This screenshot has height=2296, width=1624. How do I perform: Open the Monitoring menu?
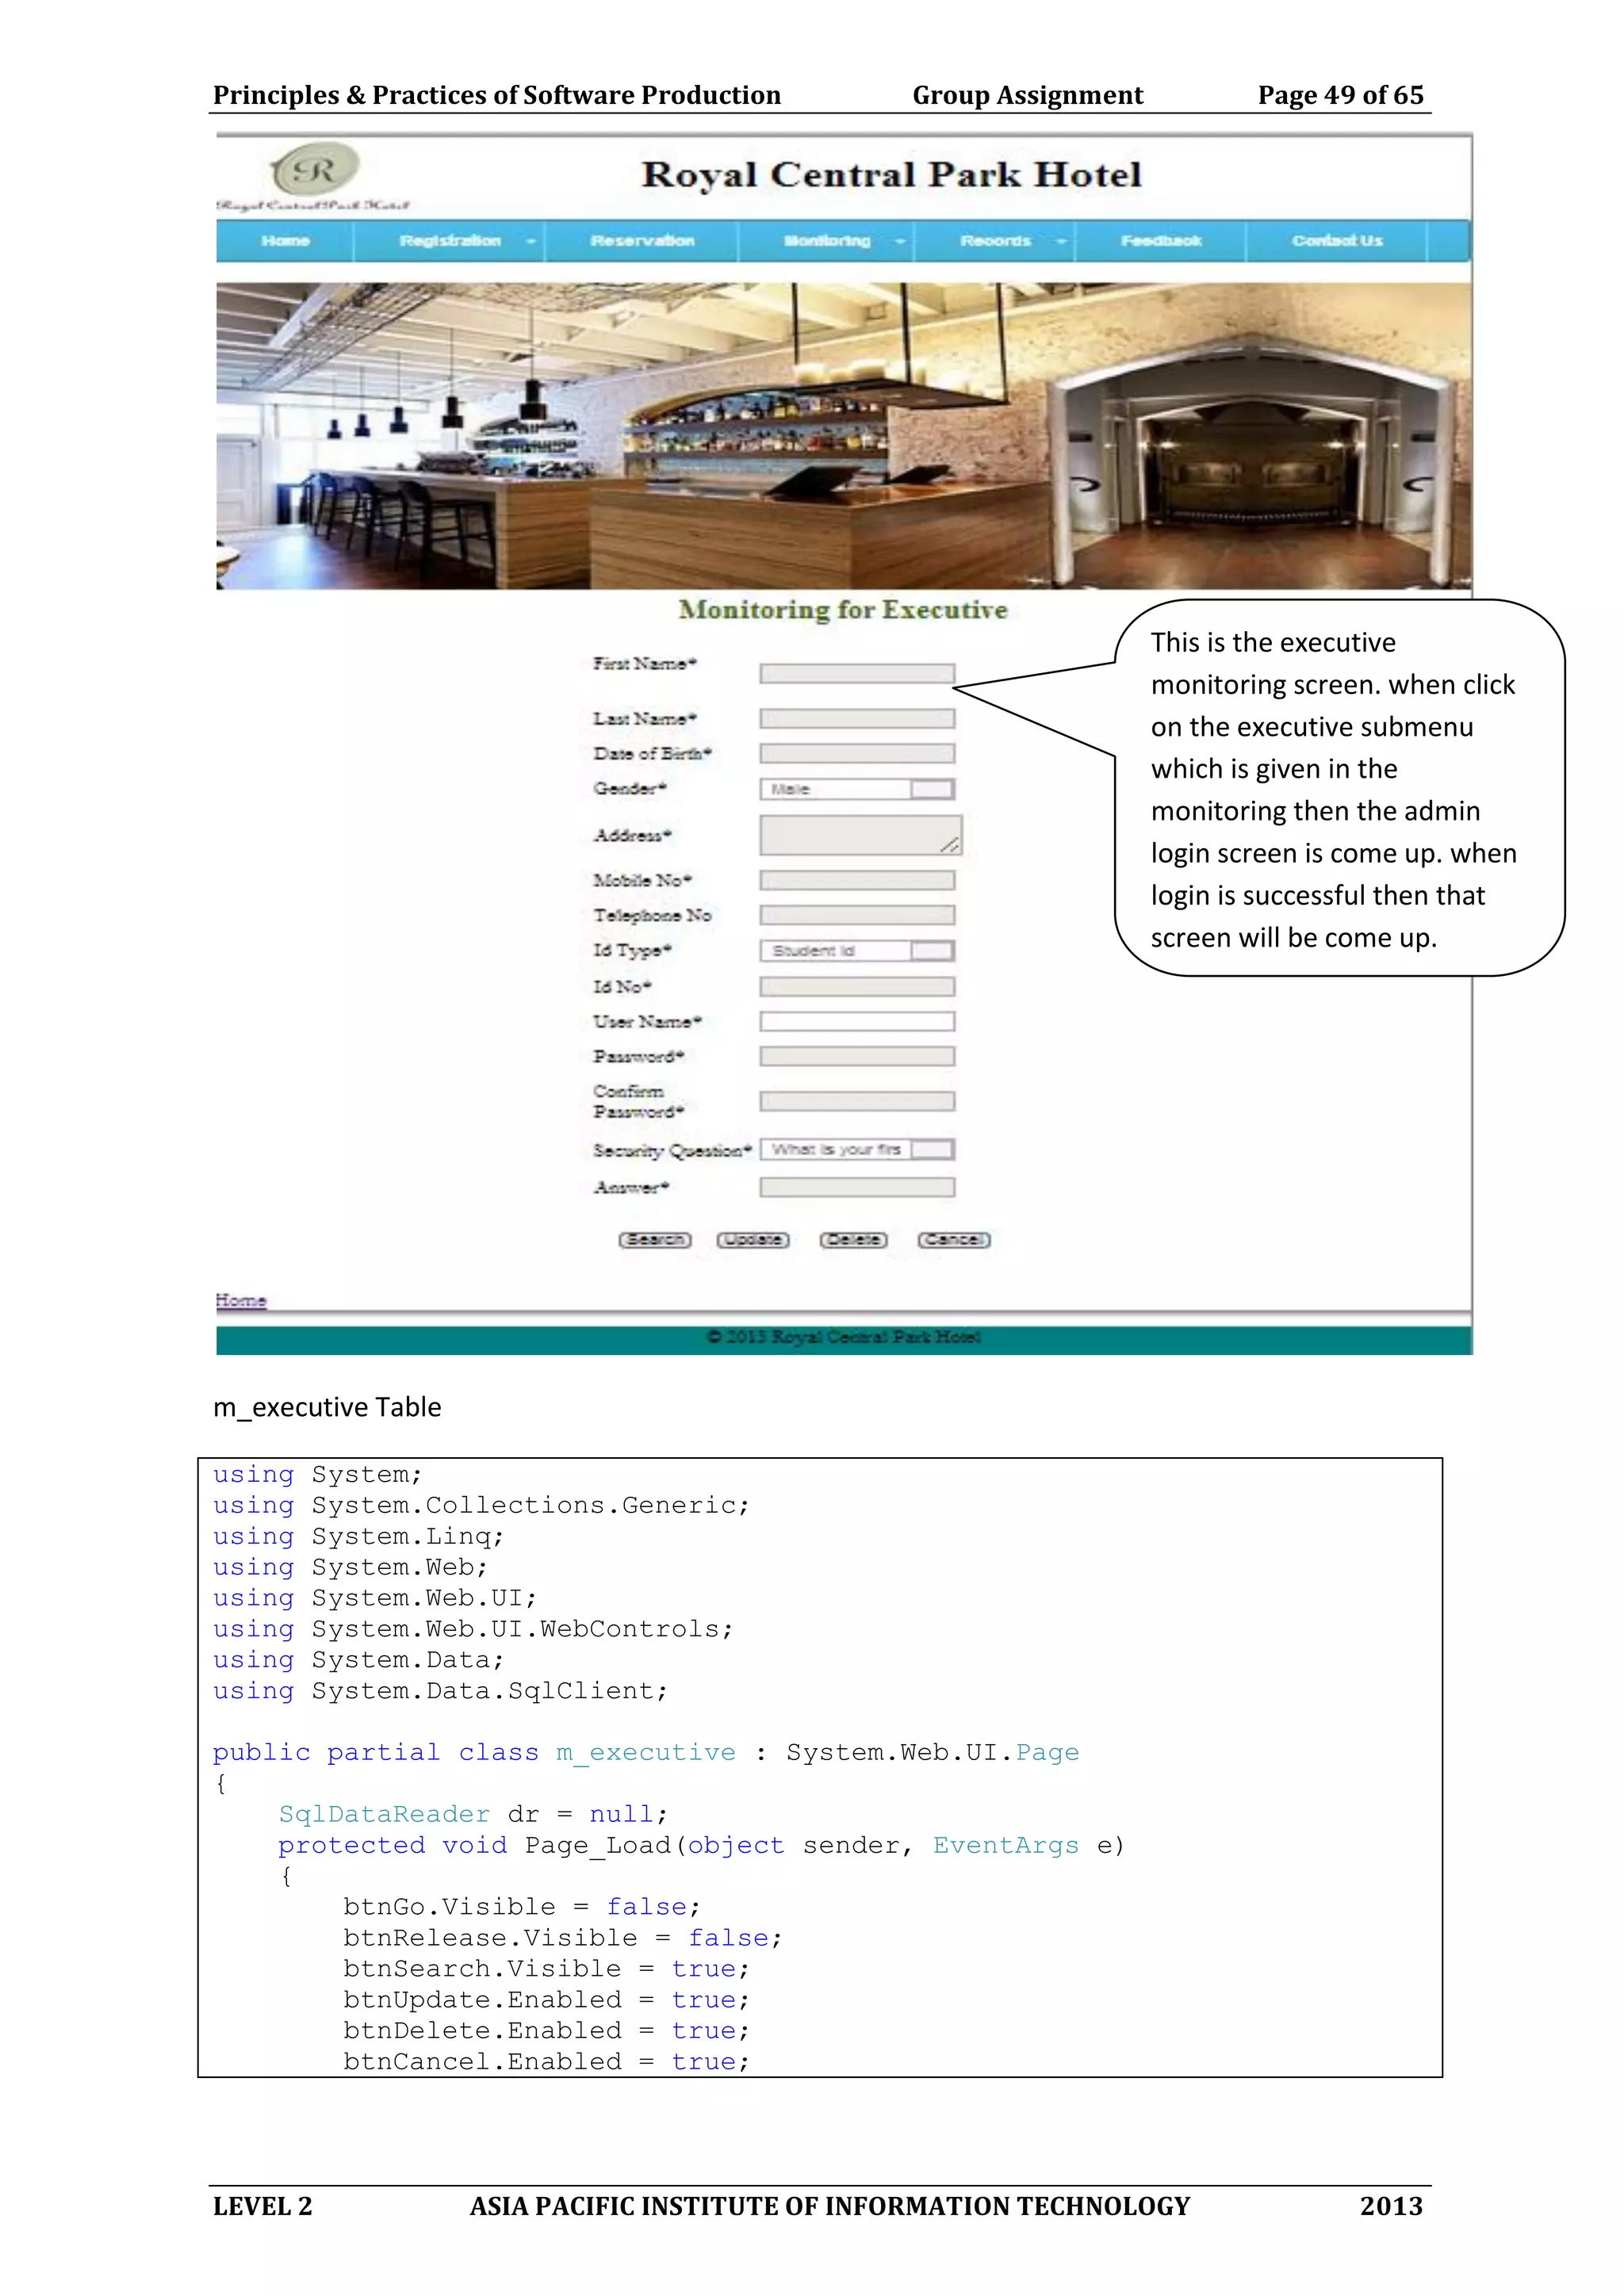pyautogui.click(x=827, y=241)
